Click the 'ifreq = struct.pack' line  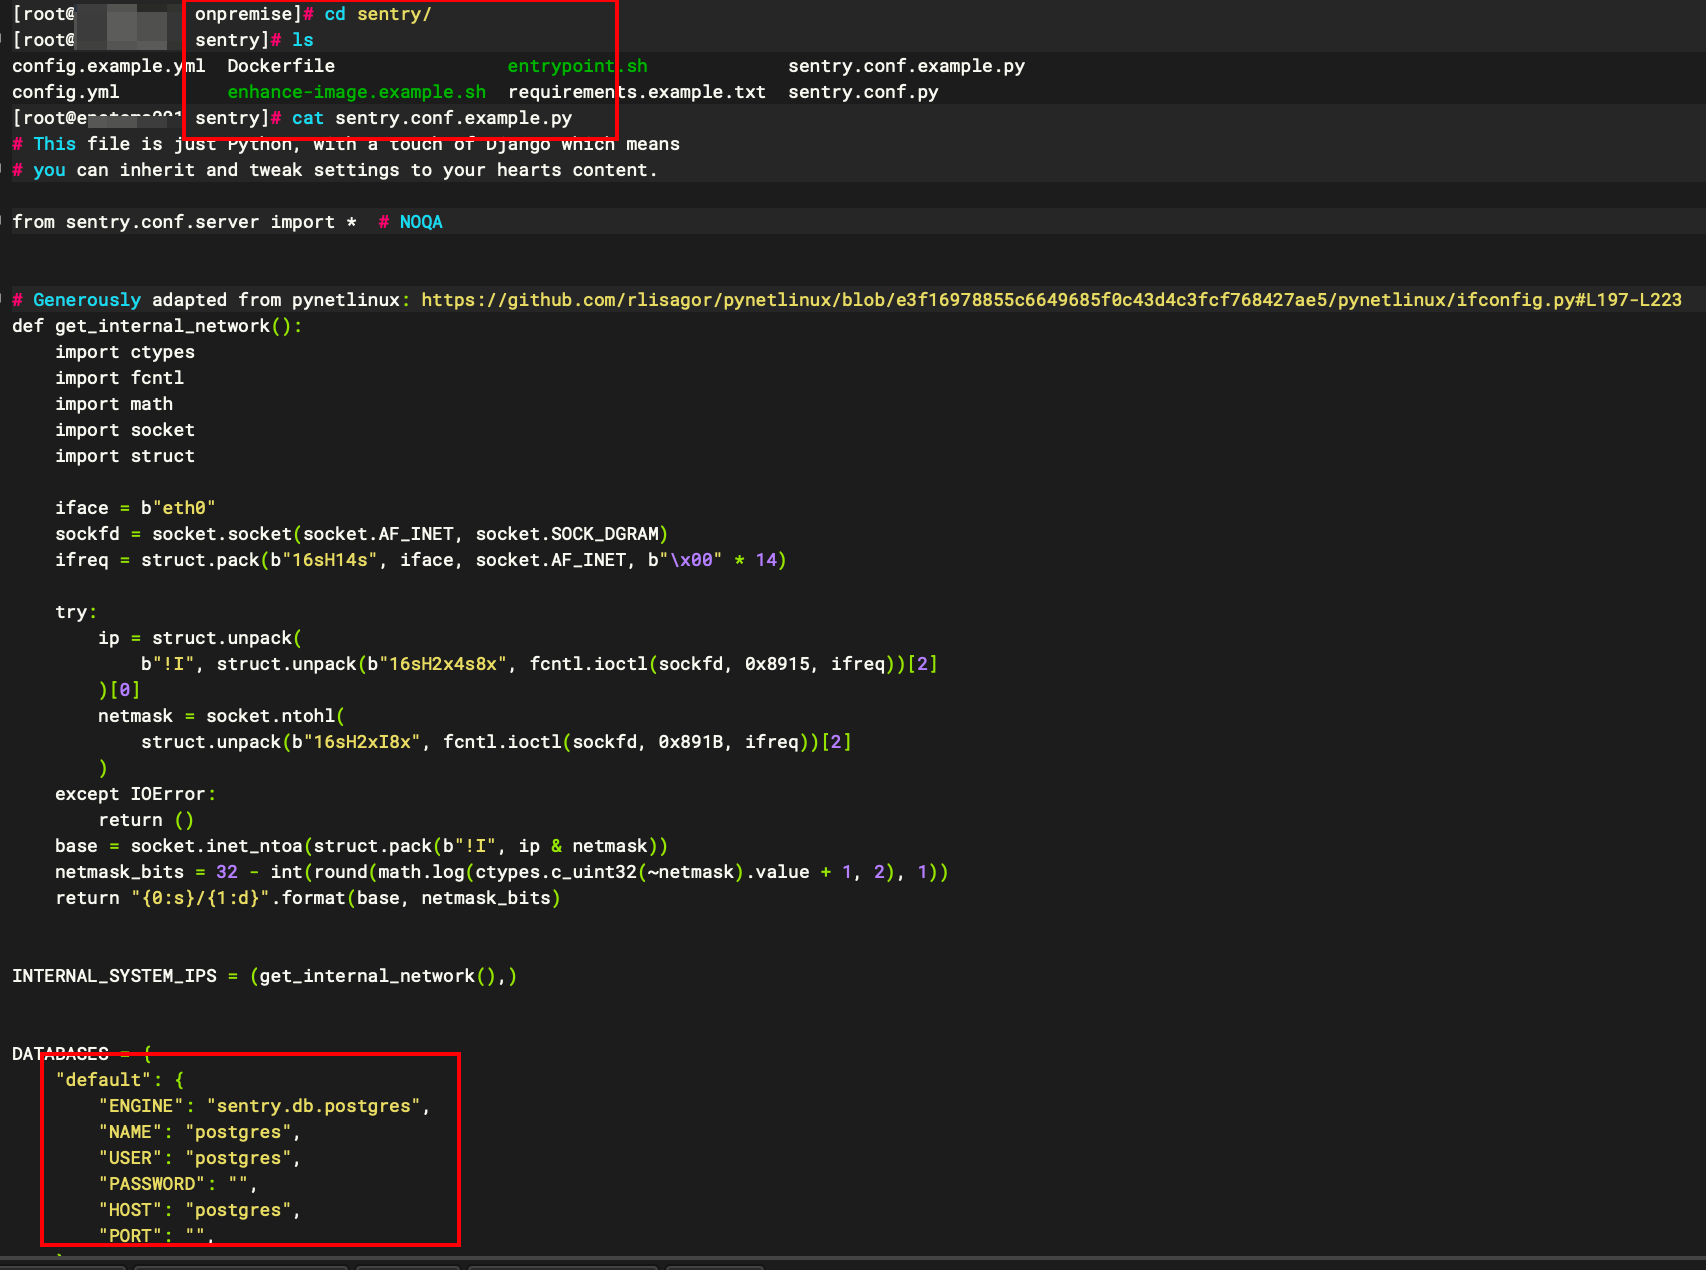pyautogui.click(x=421, y=560)
